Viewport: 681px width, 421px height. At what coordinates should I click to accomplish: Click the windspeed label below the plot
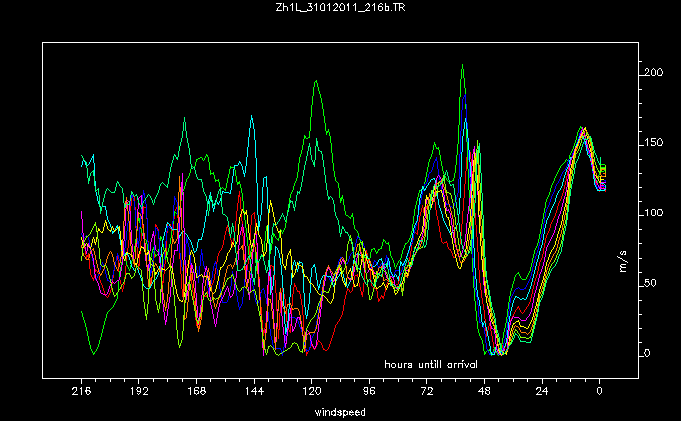coord(340,411)
